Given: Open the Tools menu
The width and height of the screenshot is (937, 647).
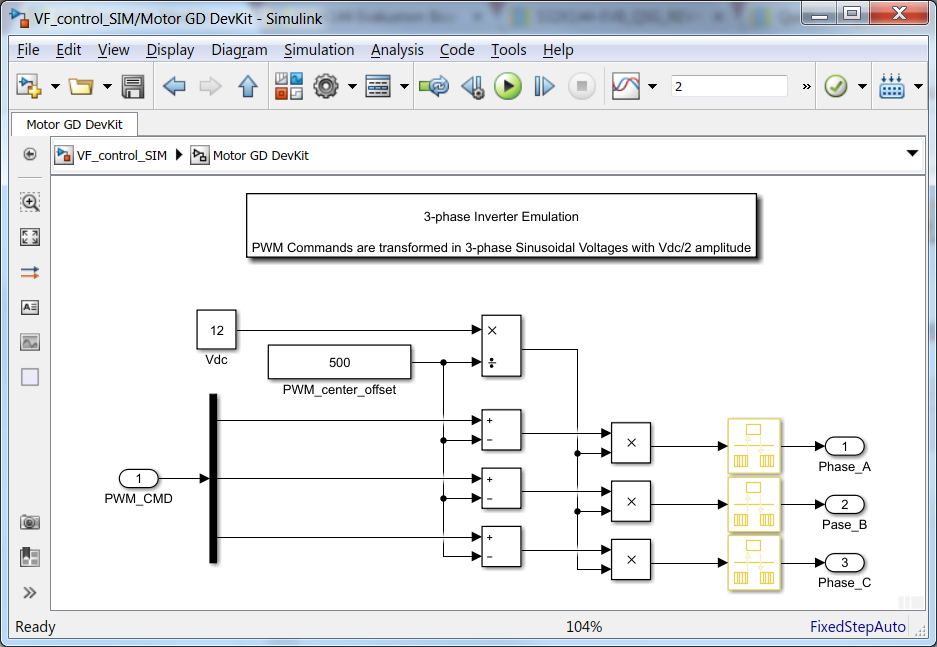Looking at the screenshot, I should pyautogui.click(x=508, y=50).
